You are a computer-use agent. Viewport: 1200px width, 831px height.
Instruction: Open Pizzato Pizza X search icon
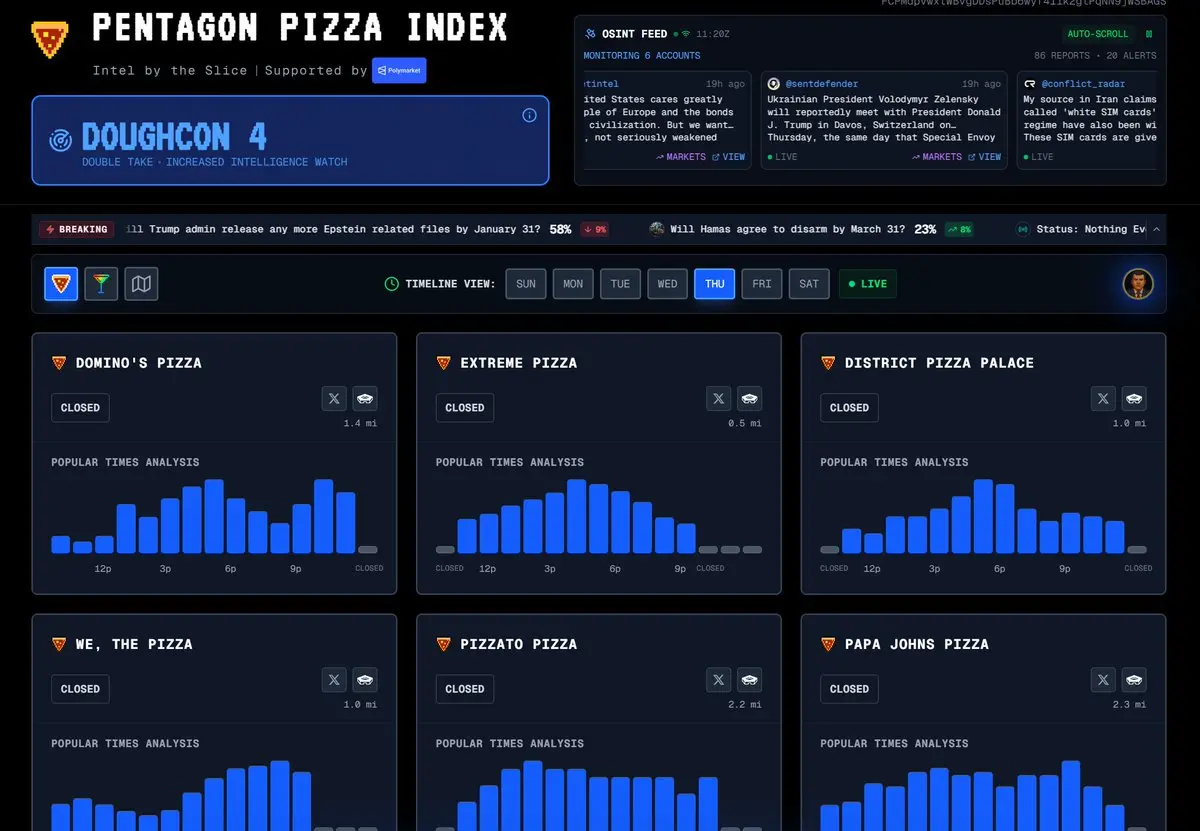coord(719,680)
